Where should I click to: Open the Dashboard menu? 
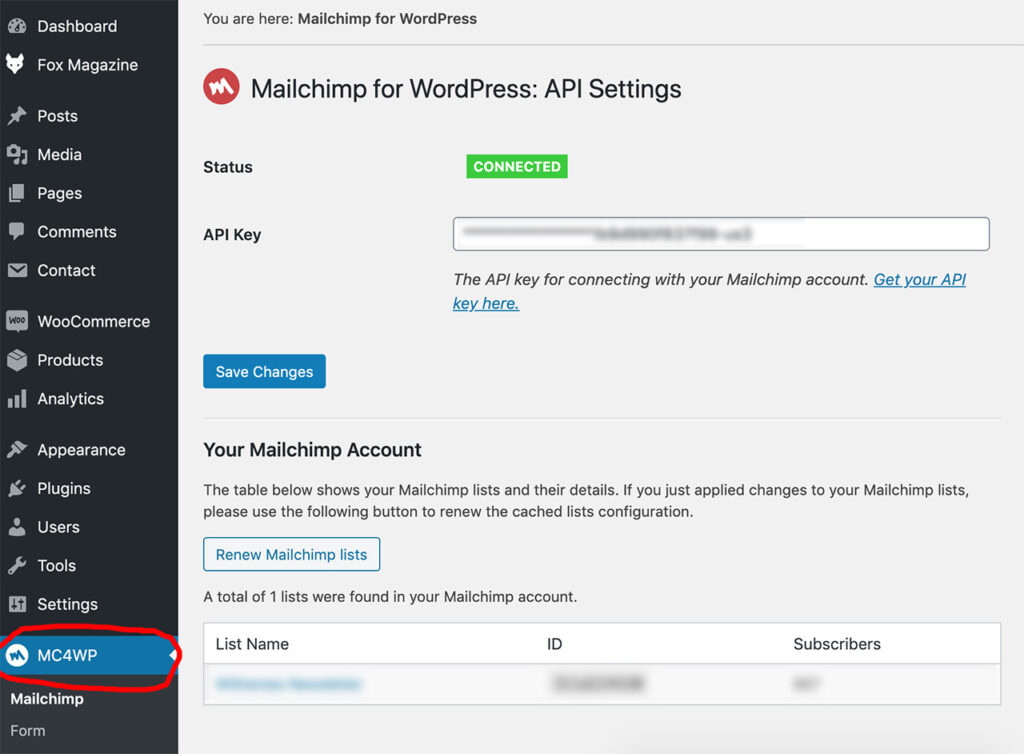click(x=77, y=26)
